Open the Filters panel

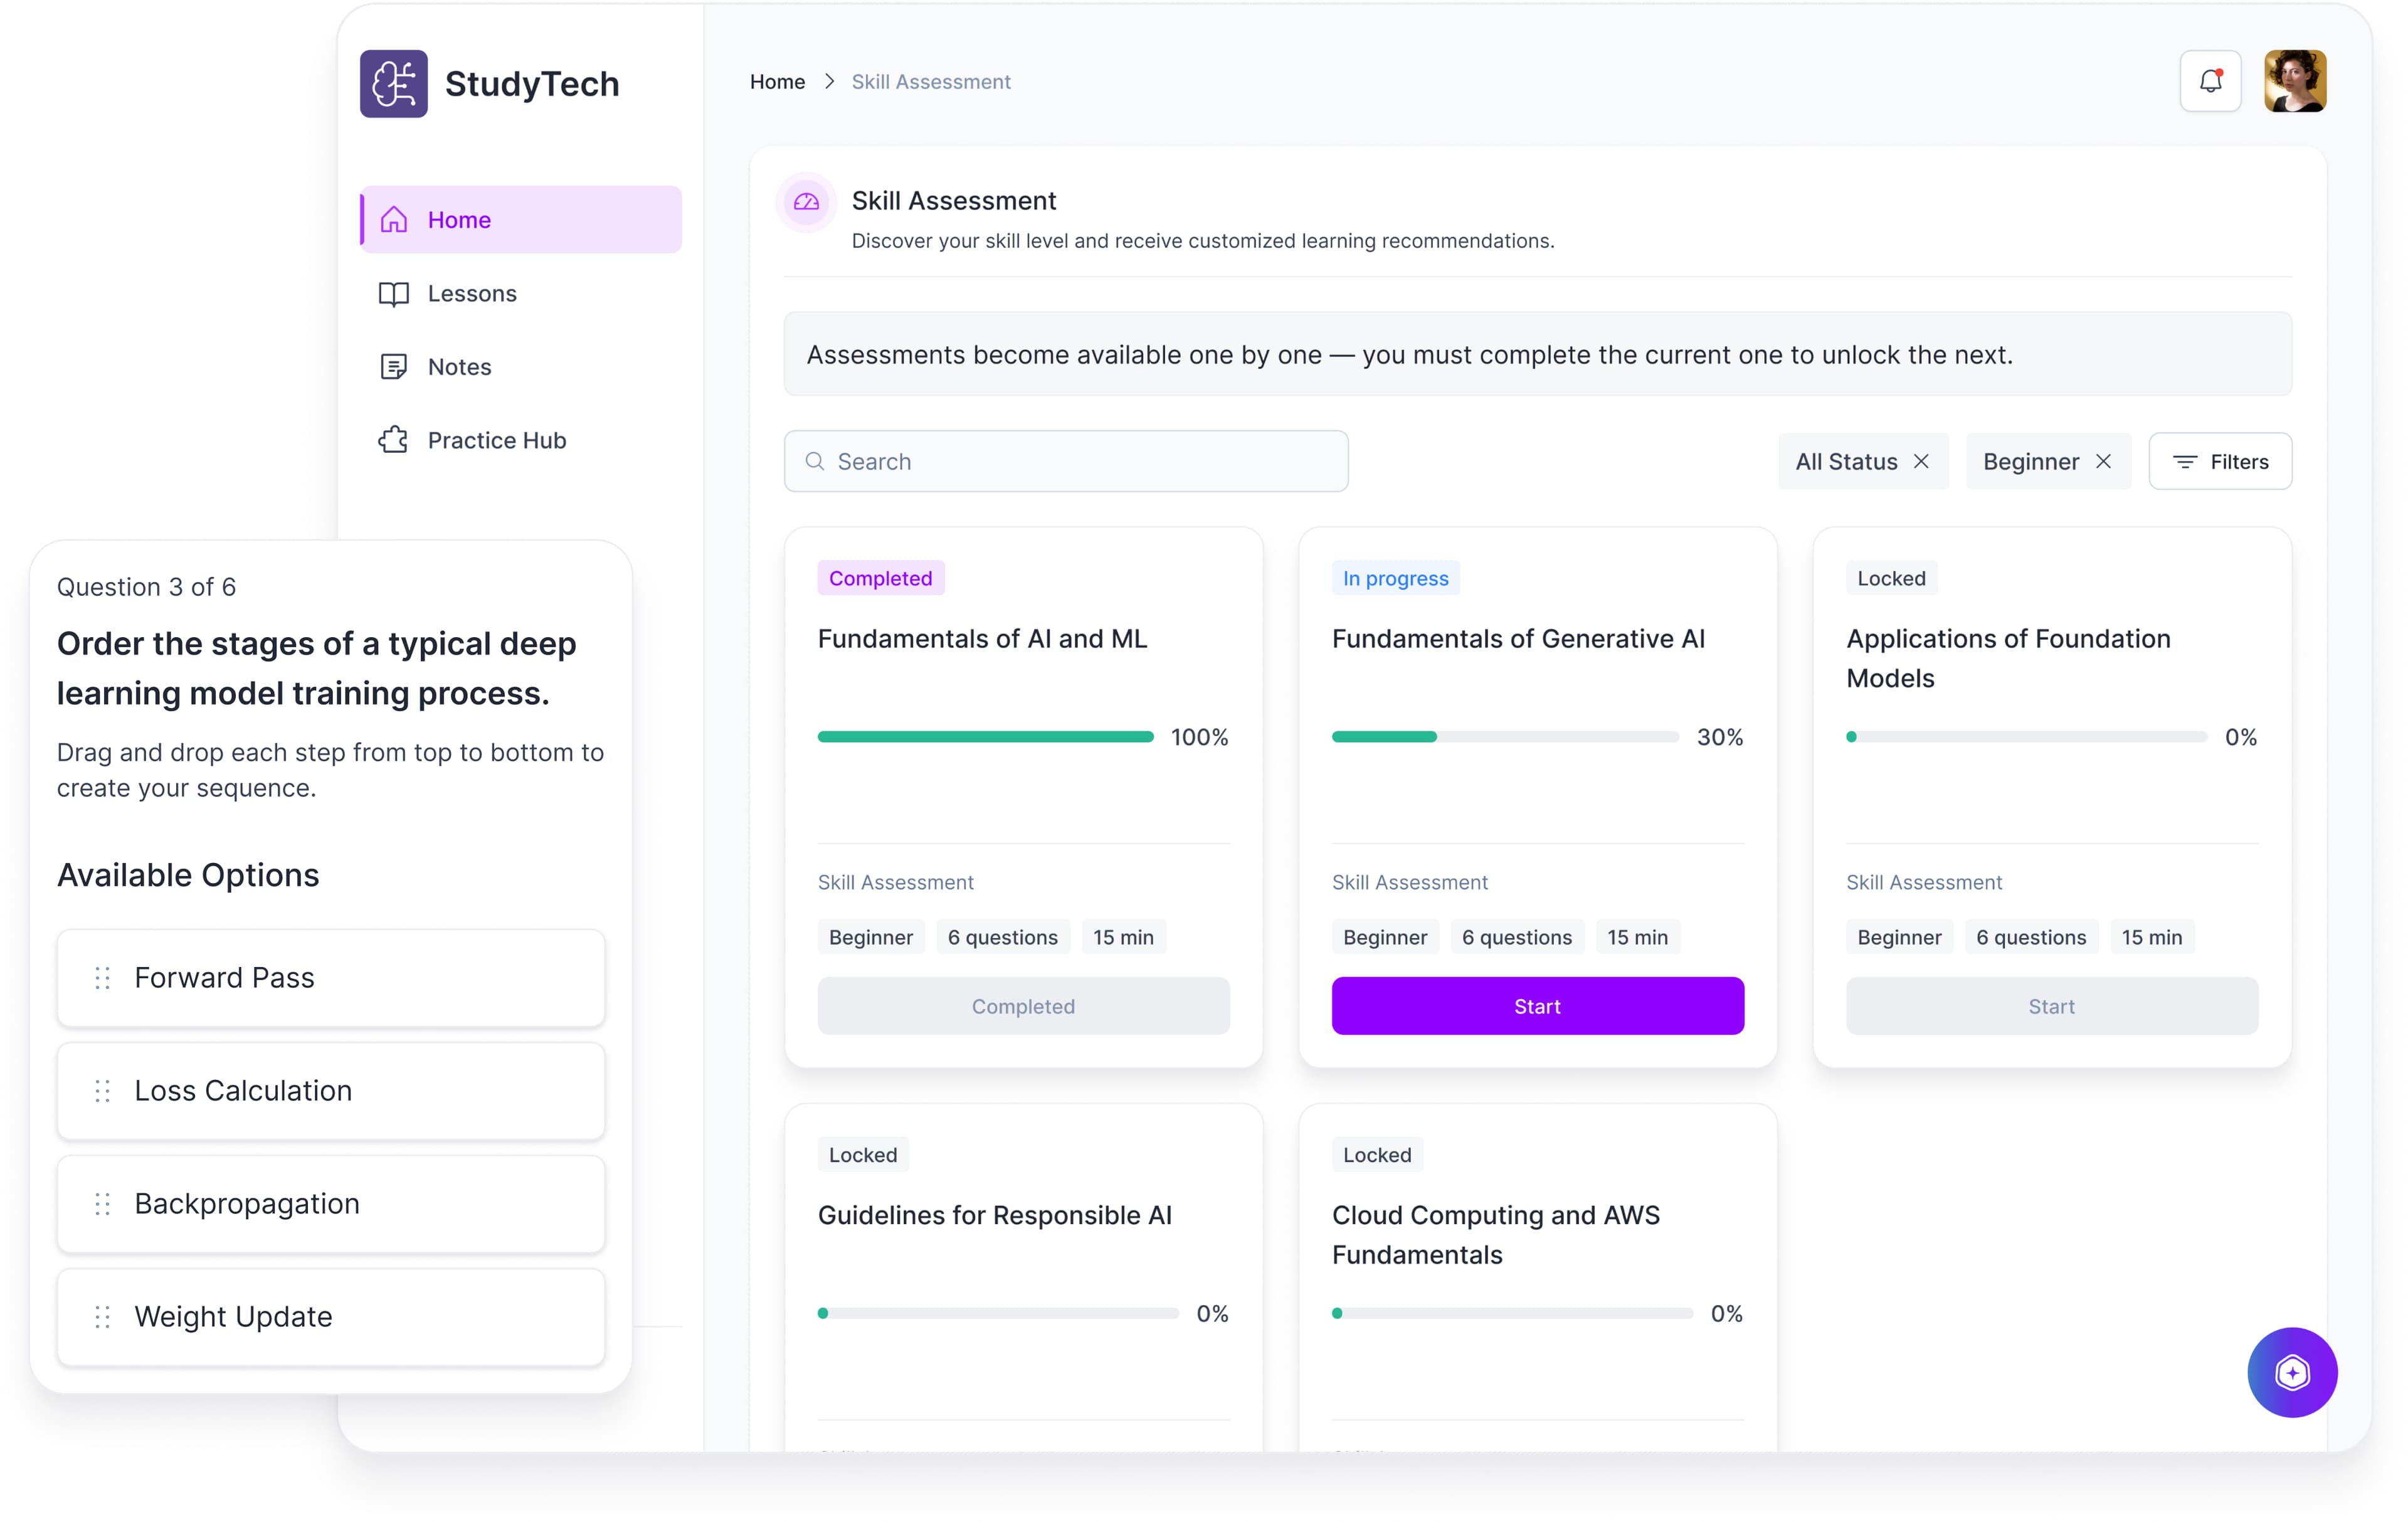coord(2220,461)
